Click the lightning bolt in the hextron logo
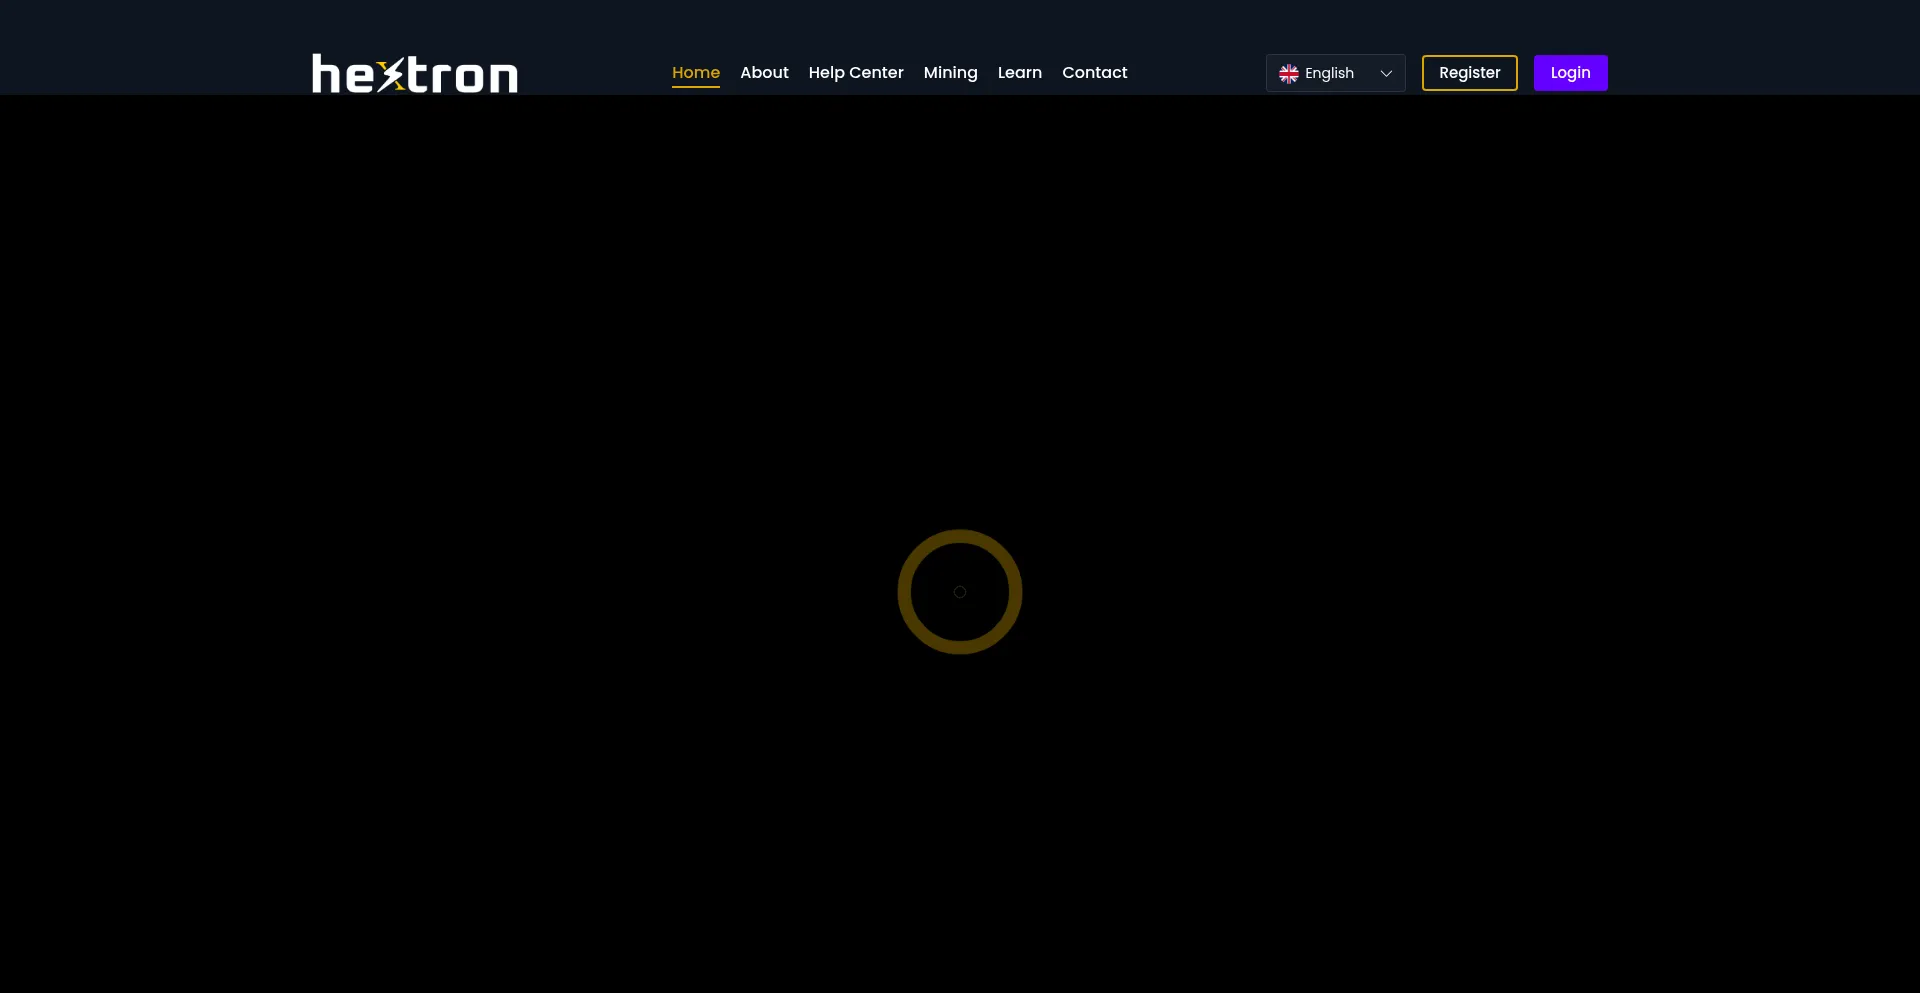 [392, 72]
